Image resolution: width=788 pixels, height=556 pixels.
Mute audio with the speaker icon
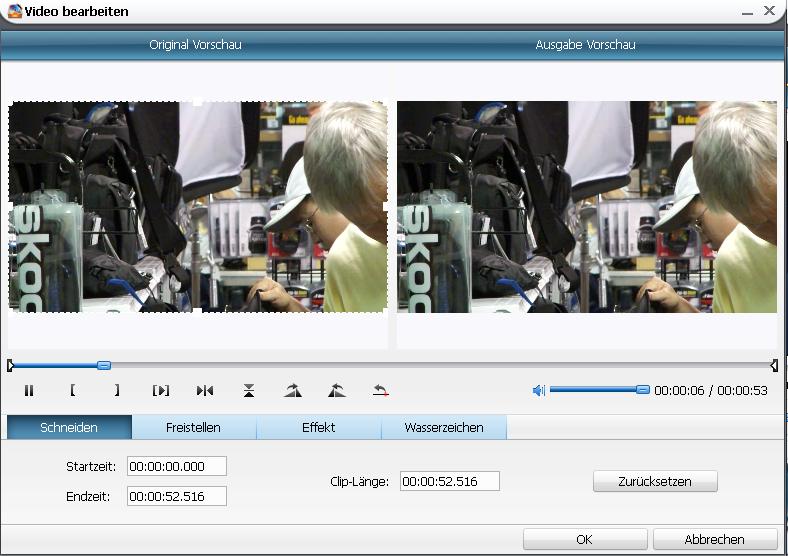pos(539,391)
